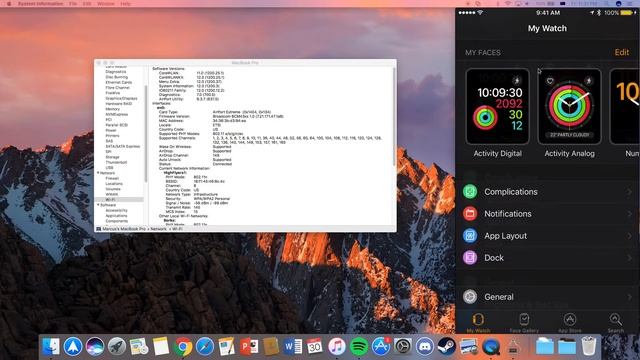Launch Discord from the dock
Viewport: 640px width, 360px height.
point(425,347)
